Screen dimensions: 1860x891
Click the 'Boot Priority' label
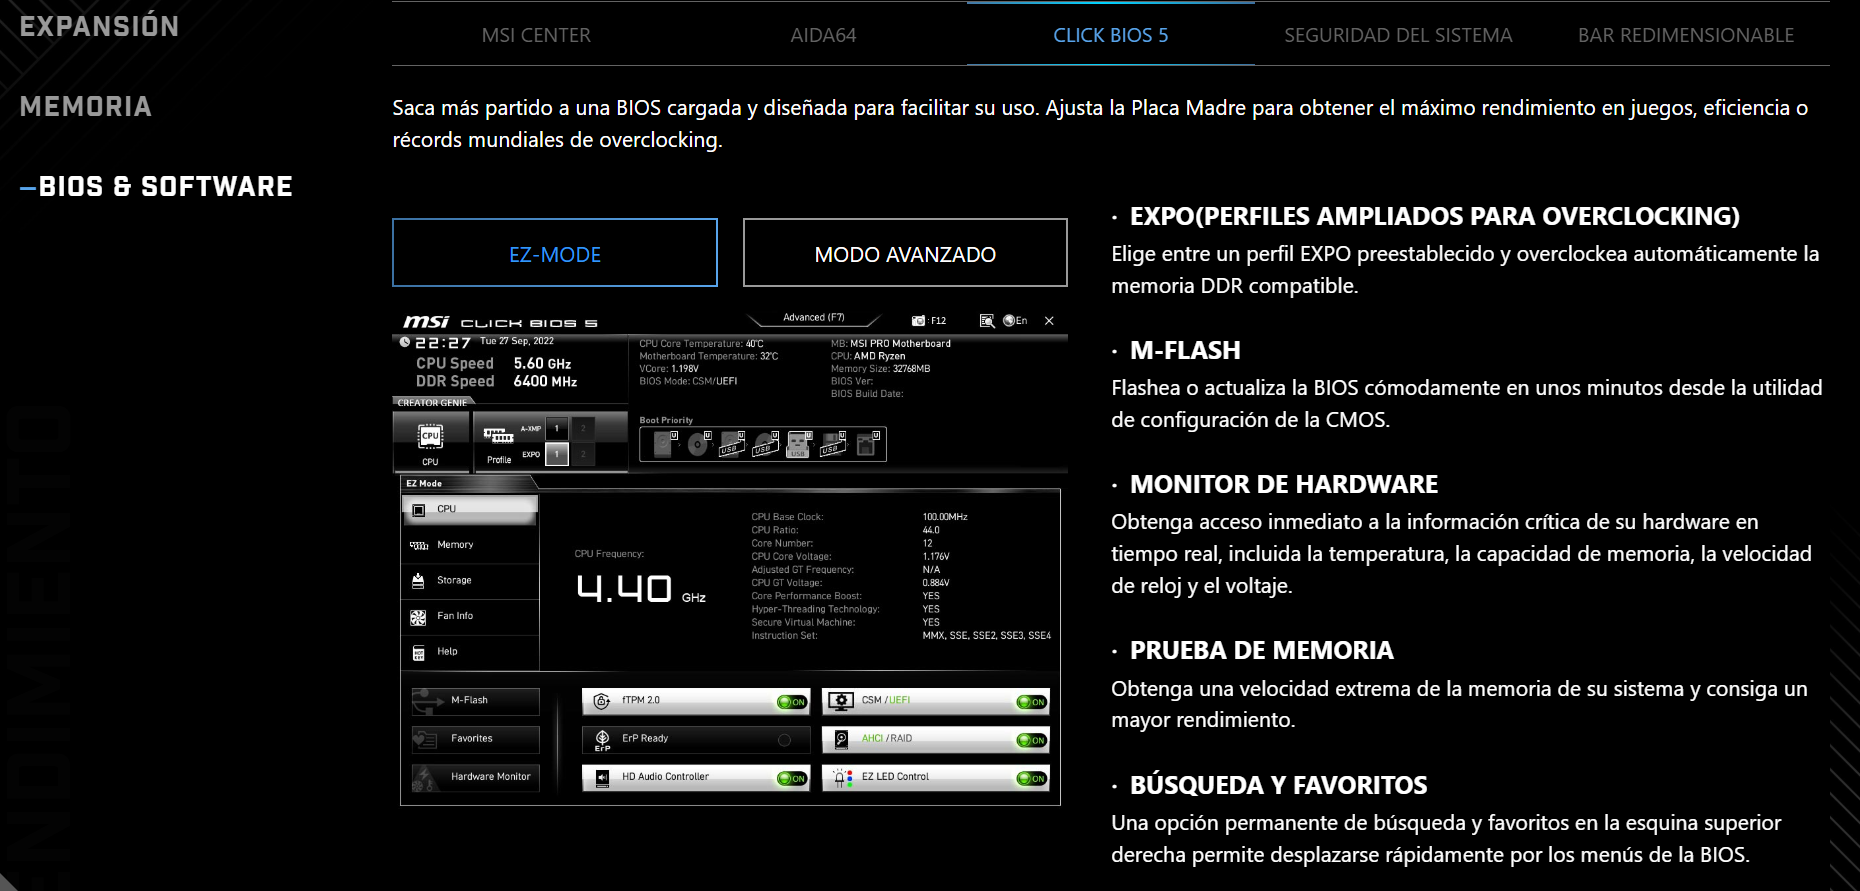pos(666,420)
